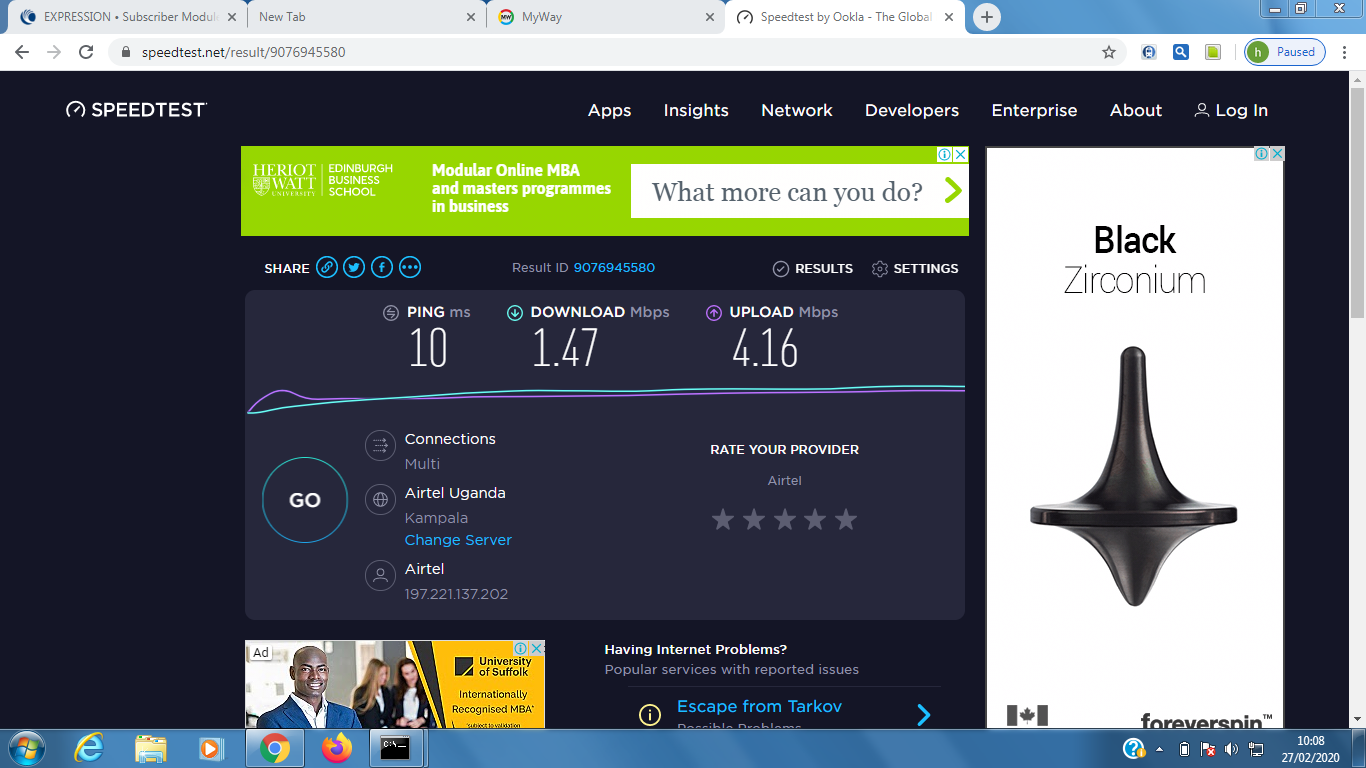Show hidden system tray icons arrow
Screen dimensions: 1366x768
pyautogui.click(x=1160, y=749)
